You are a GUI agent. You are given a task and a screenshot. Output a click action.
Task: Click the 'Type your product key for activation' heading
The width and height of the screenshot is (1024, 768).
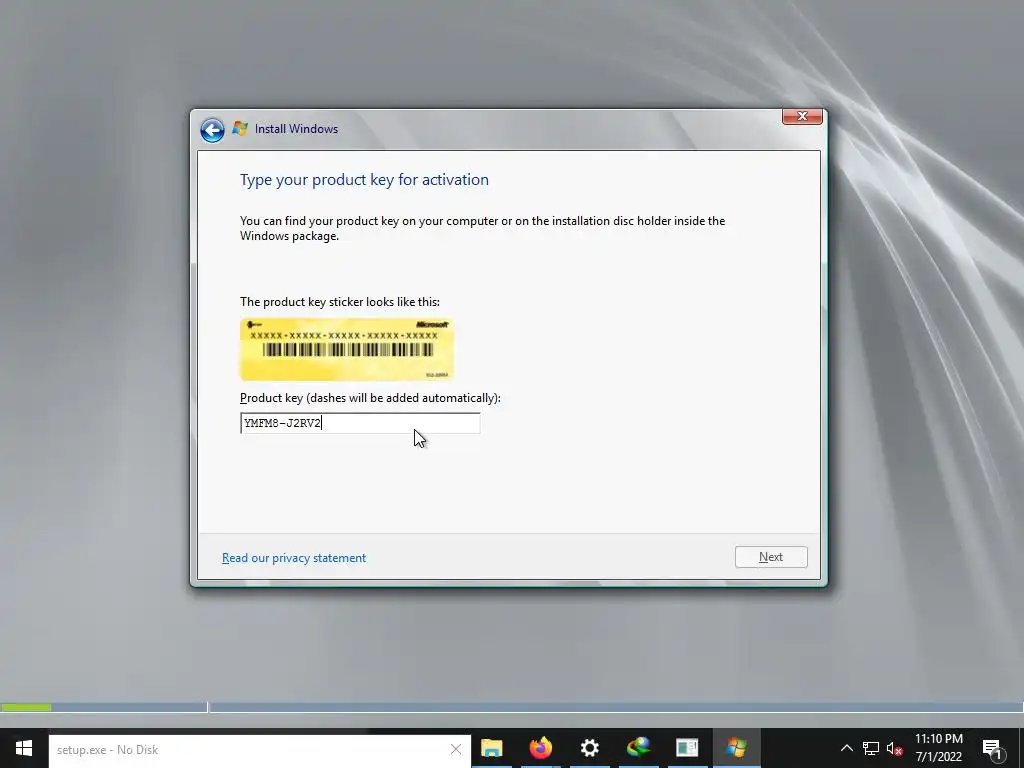tap(364, 180)
